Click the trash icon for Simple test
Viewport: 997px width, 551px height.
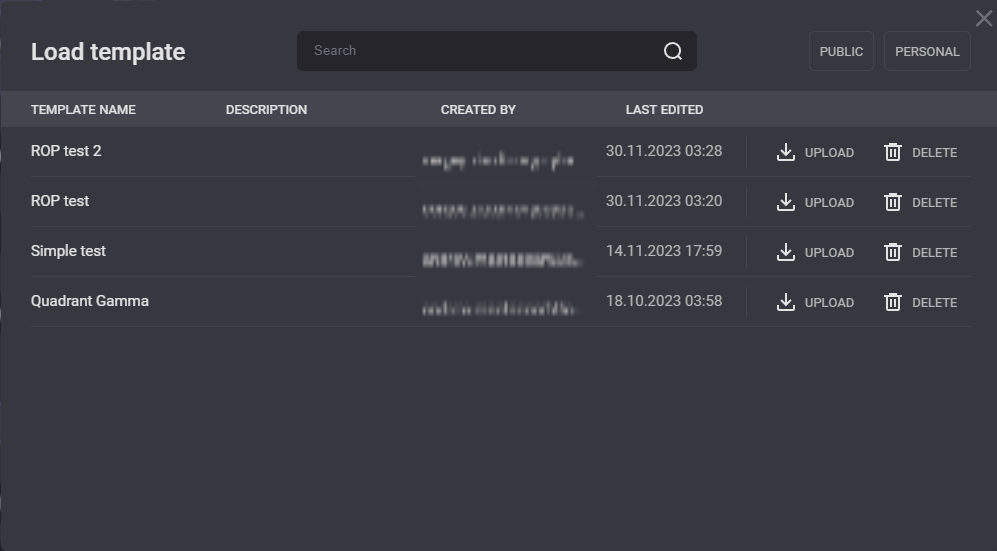tap(893, 252)
